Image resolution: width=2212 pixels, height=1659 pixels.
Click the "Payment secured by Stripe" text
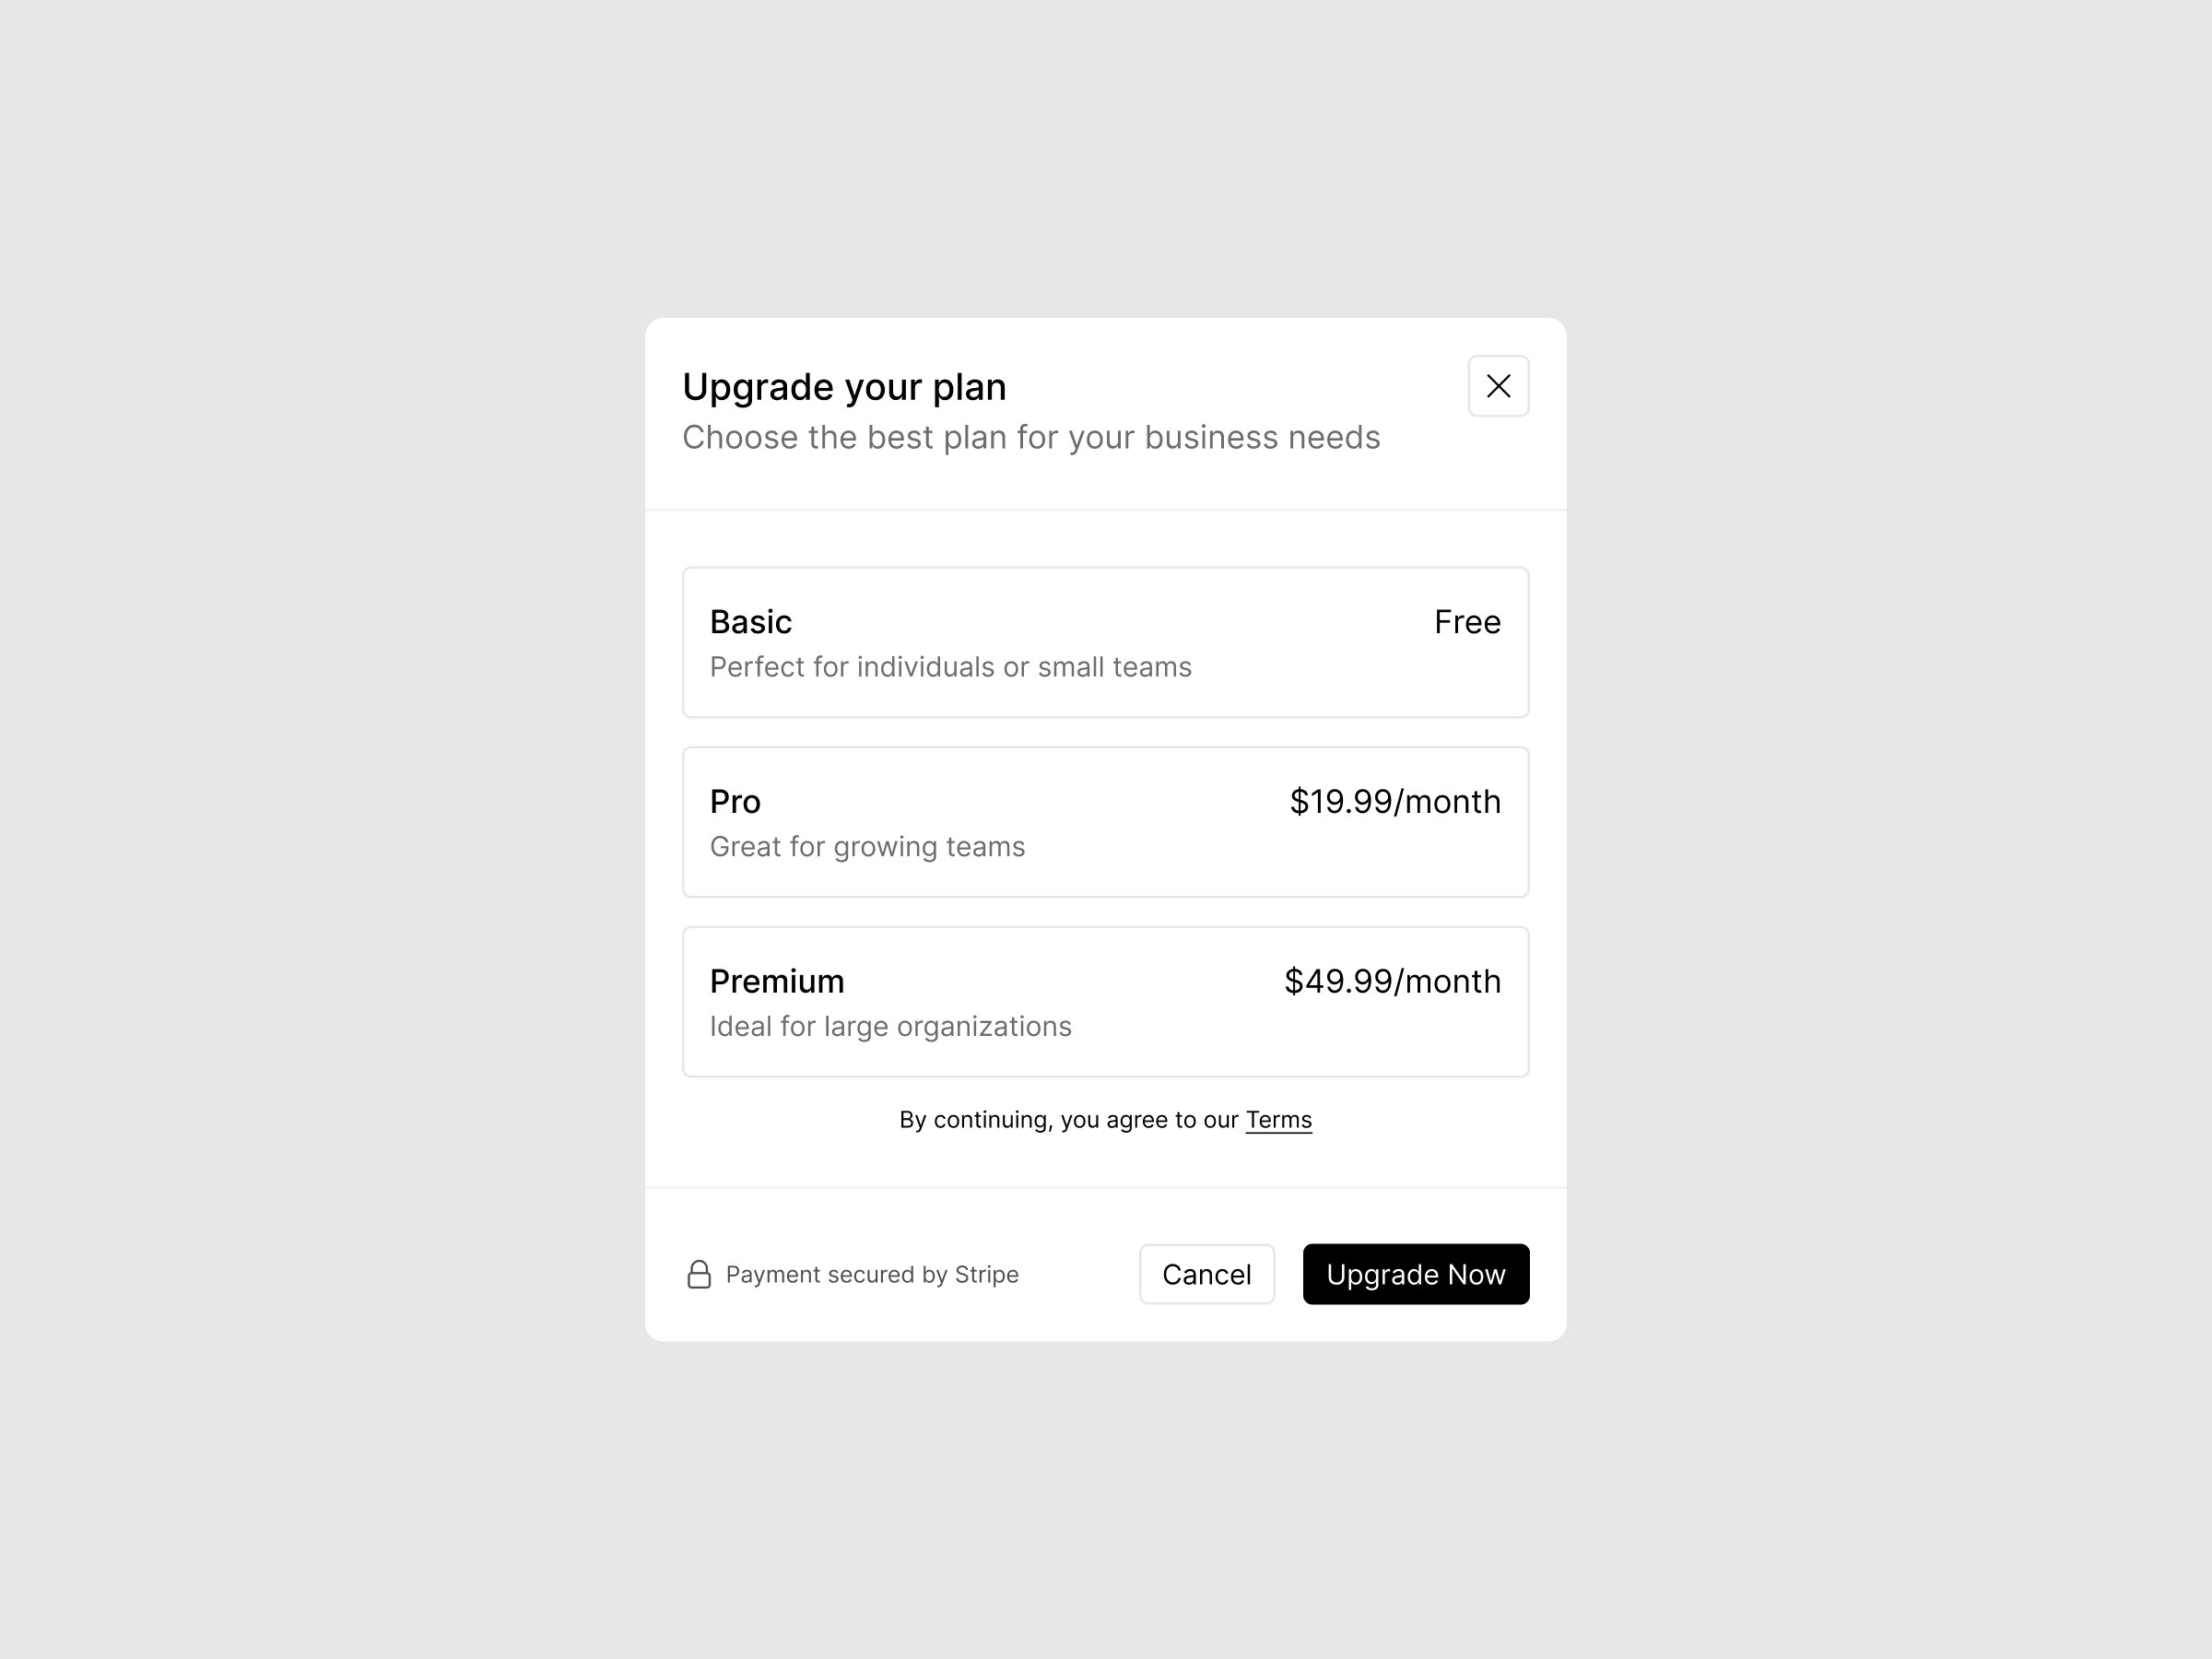click(872, 1274)
